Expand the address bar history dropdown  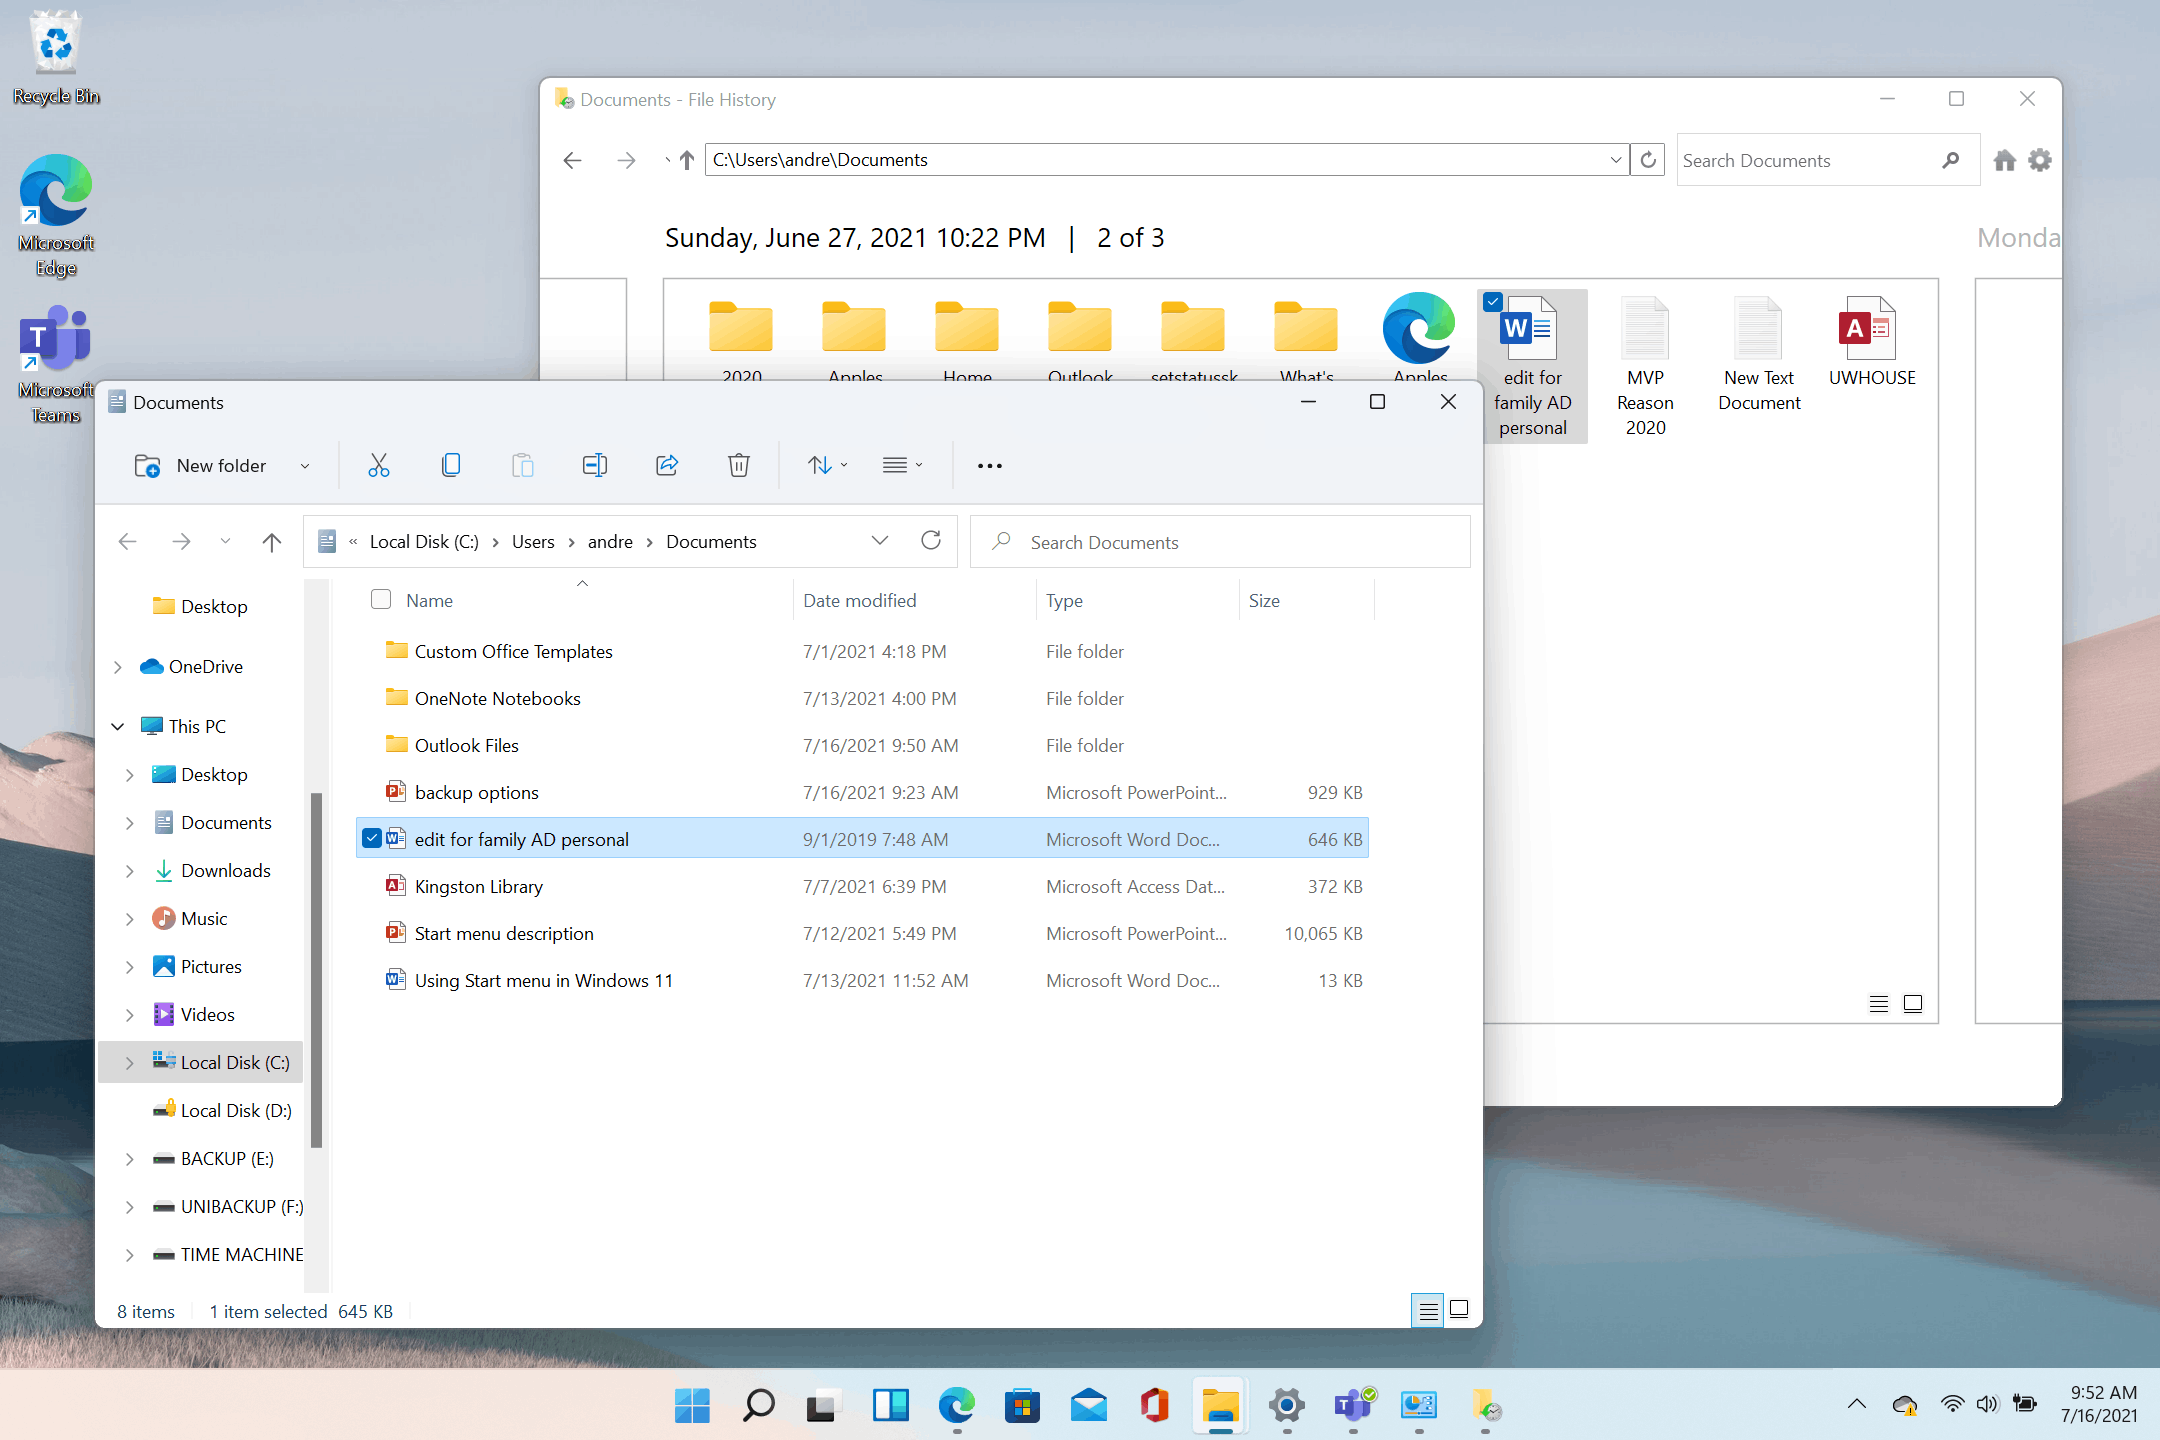tap(880, 541)
